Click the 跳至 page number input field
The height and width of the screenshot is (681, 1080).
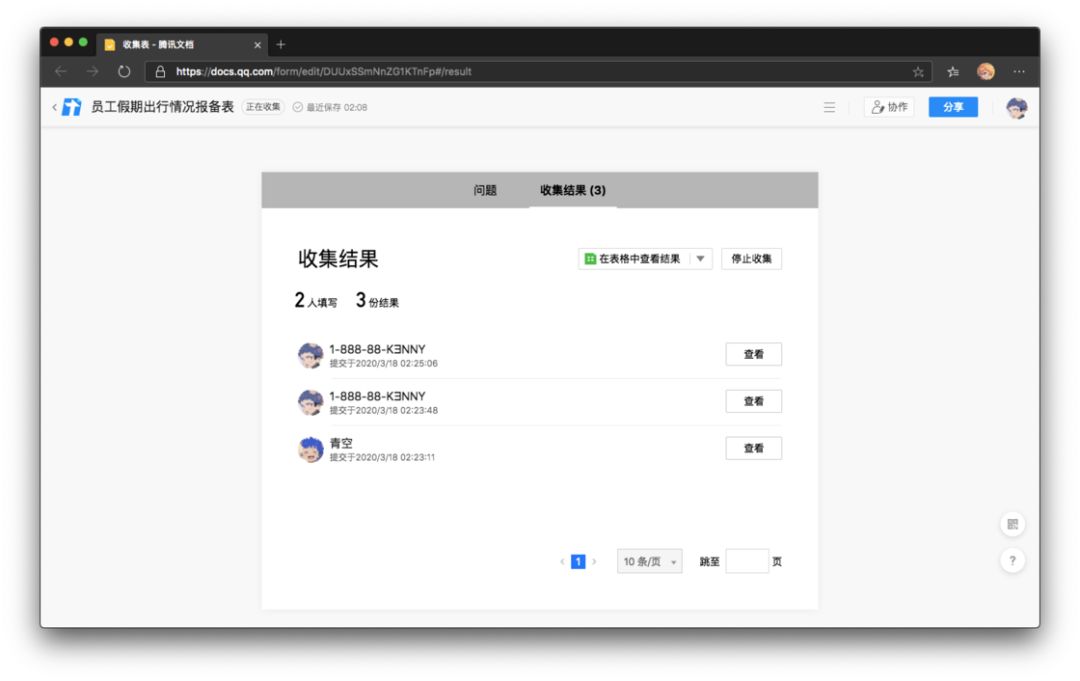(x=747, y=562)
